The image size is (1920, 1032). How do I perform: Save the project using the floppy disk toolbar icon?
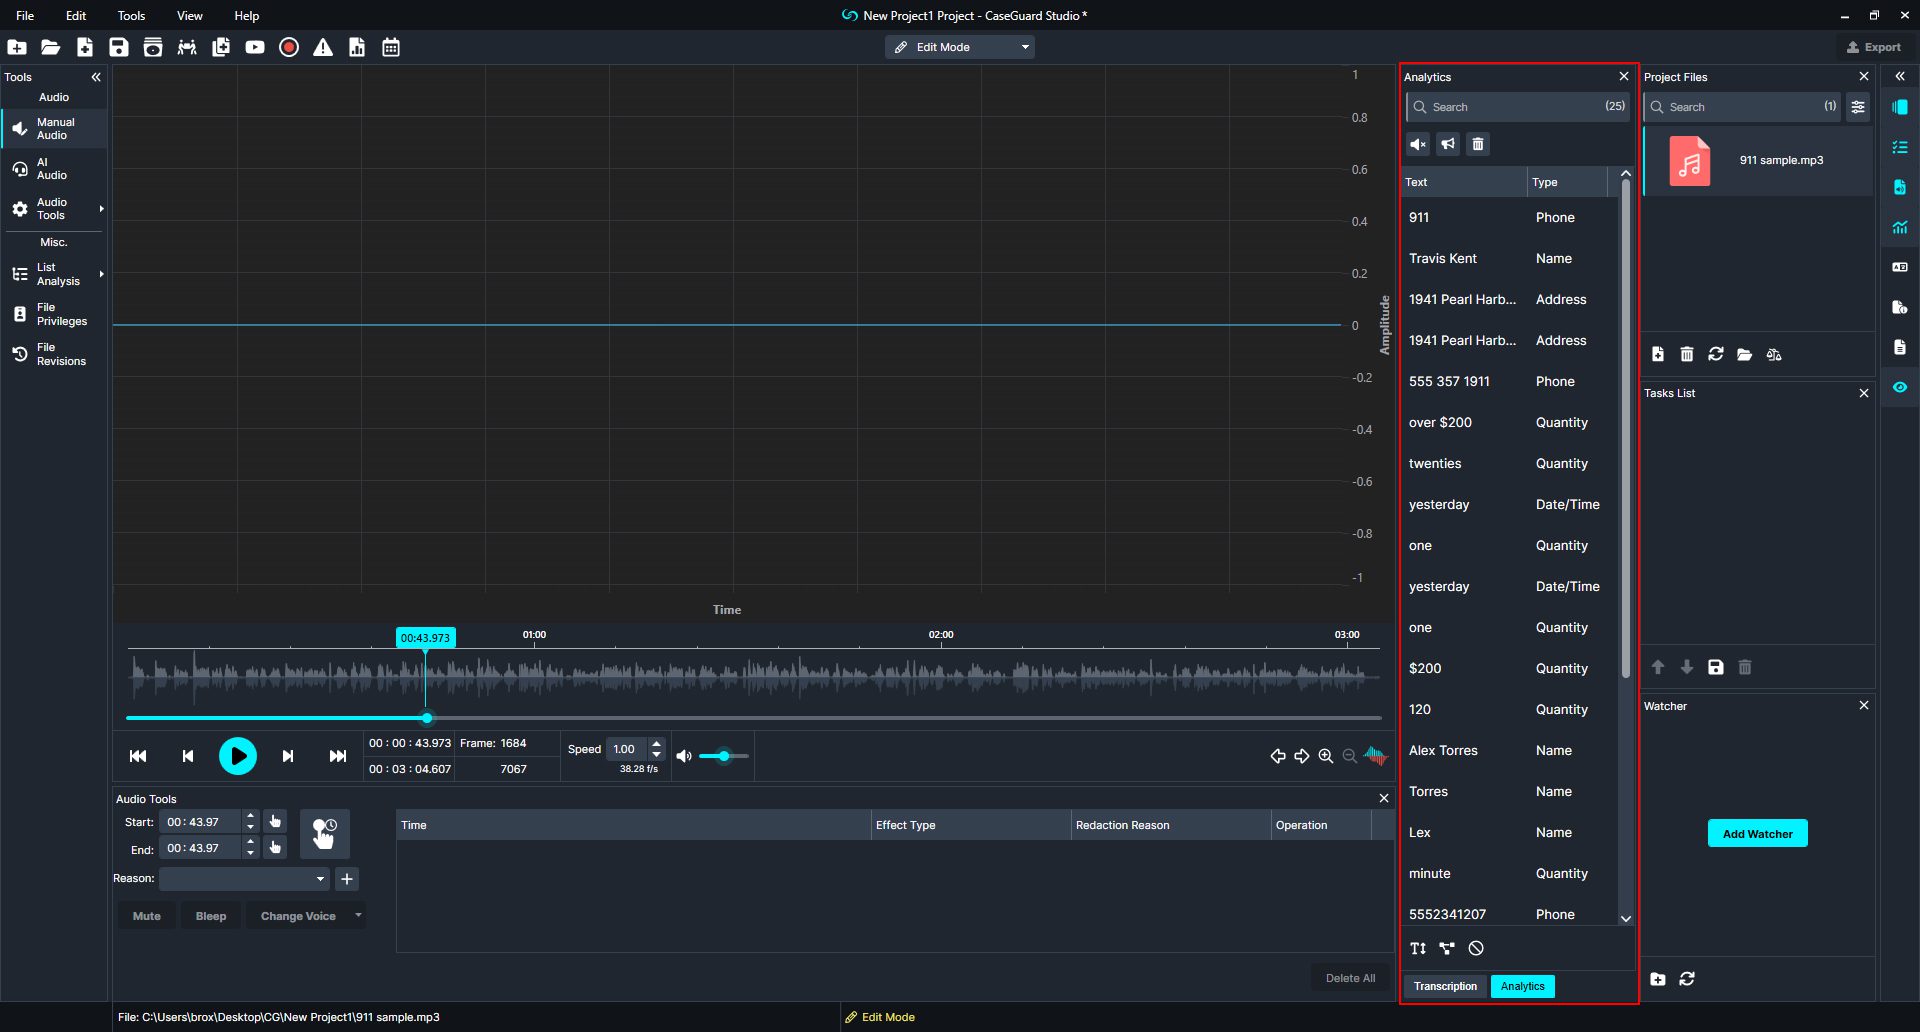coord(119,47)
